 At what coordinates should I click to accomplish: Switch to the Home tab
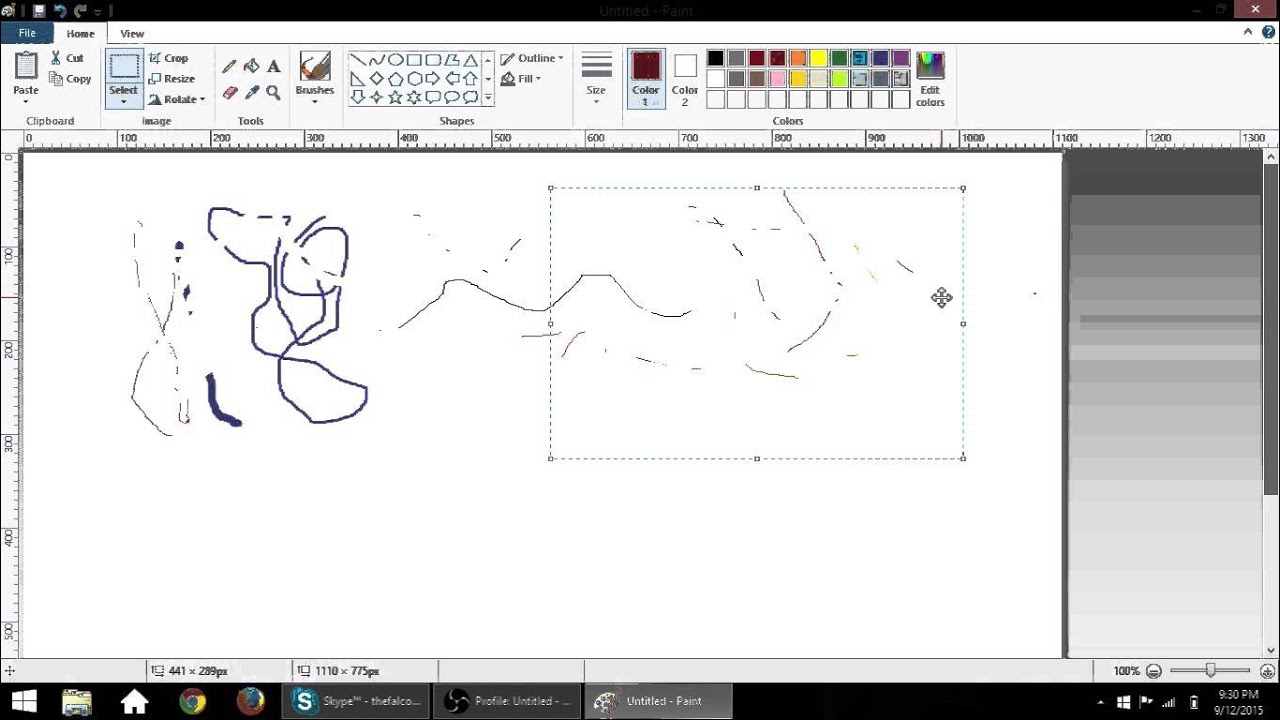(81, 33)
